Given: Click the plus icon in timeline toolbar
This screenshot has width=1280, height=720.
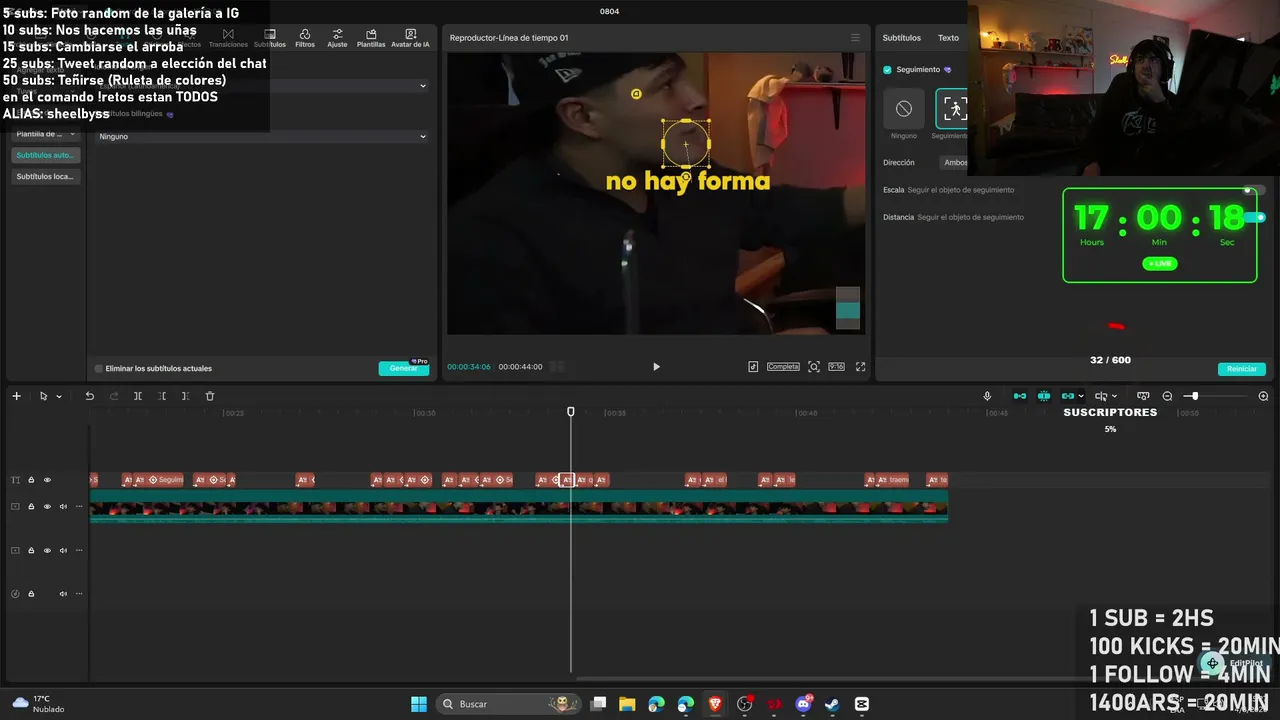Looking at the screenshot, I should (16, 396).
